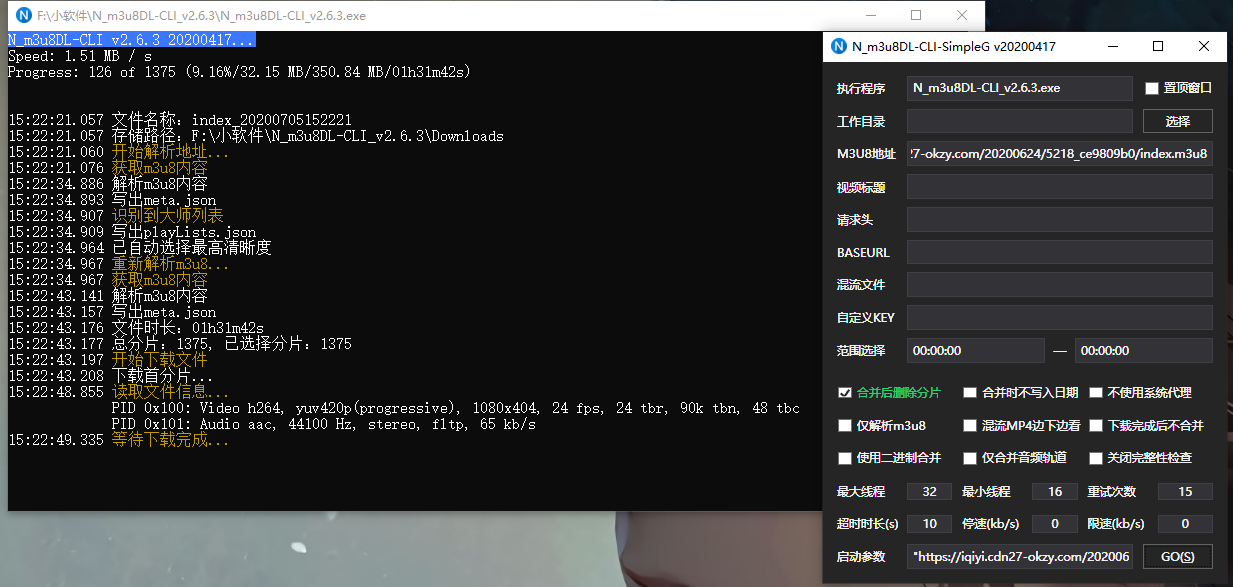Close the SimpleG window
This screenshot has width=1233, height=587.
tap(1204, 46)
